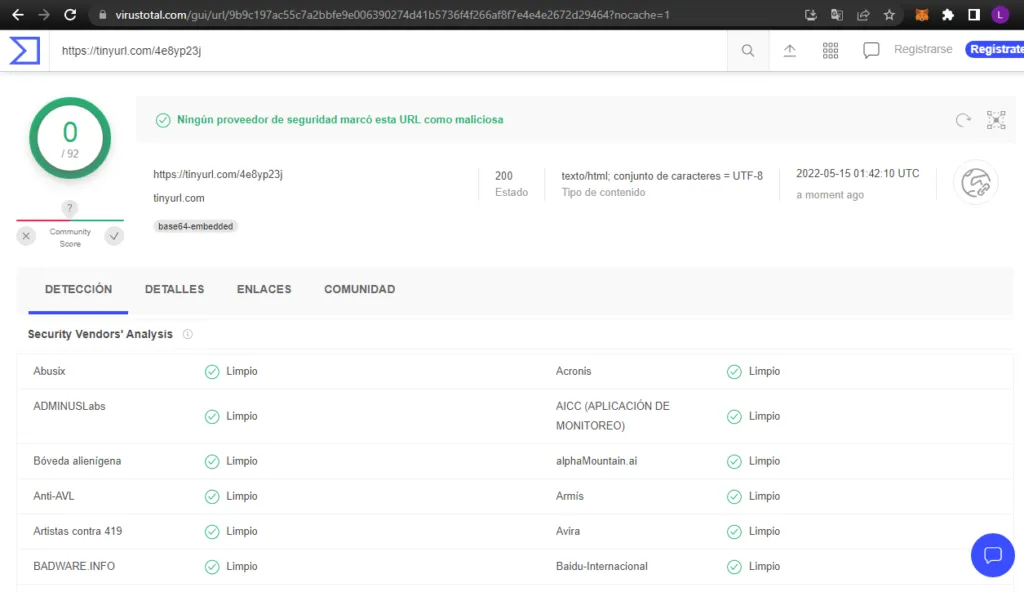Switch to the COMUNIDAD tab
Viewport: 1024px width, 592px height.
359,289
